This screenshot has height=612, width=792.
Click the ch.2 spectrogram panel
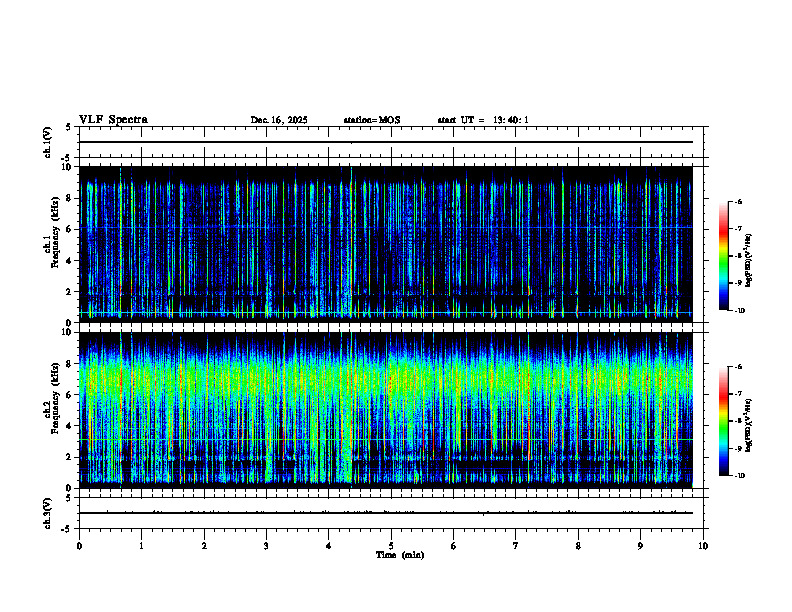(x=386, y=410)
